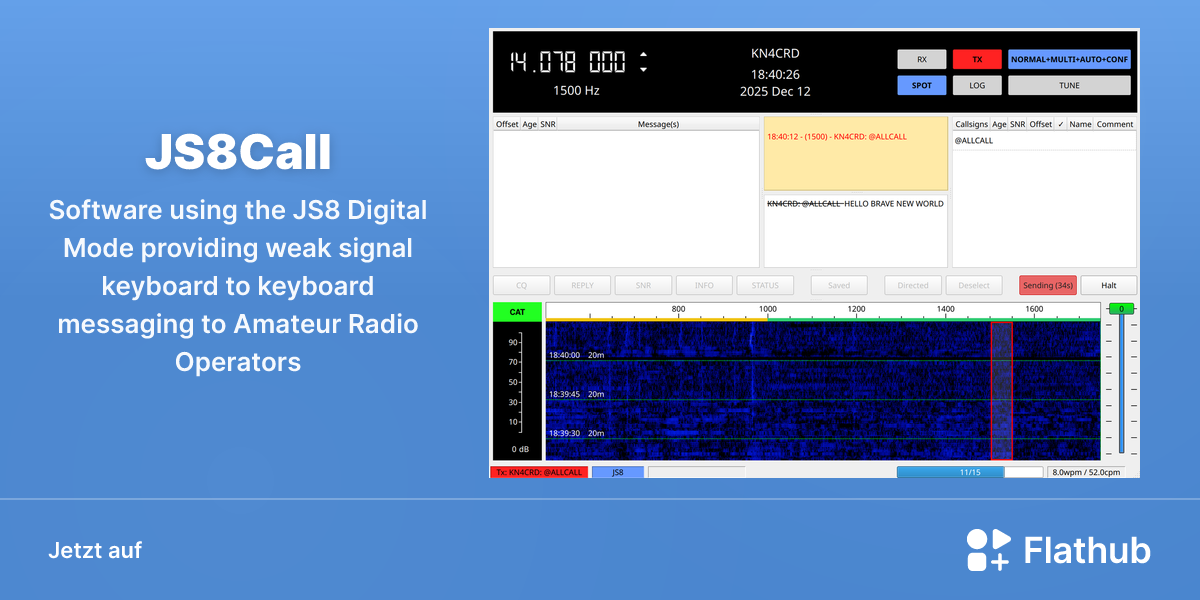Click the JS8 mode indicator in status bar
Screen dimensions: 1200x600
(617, 472)
